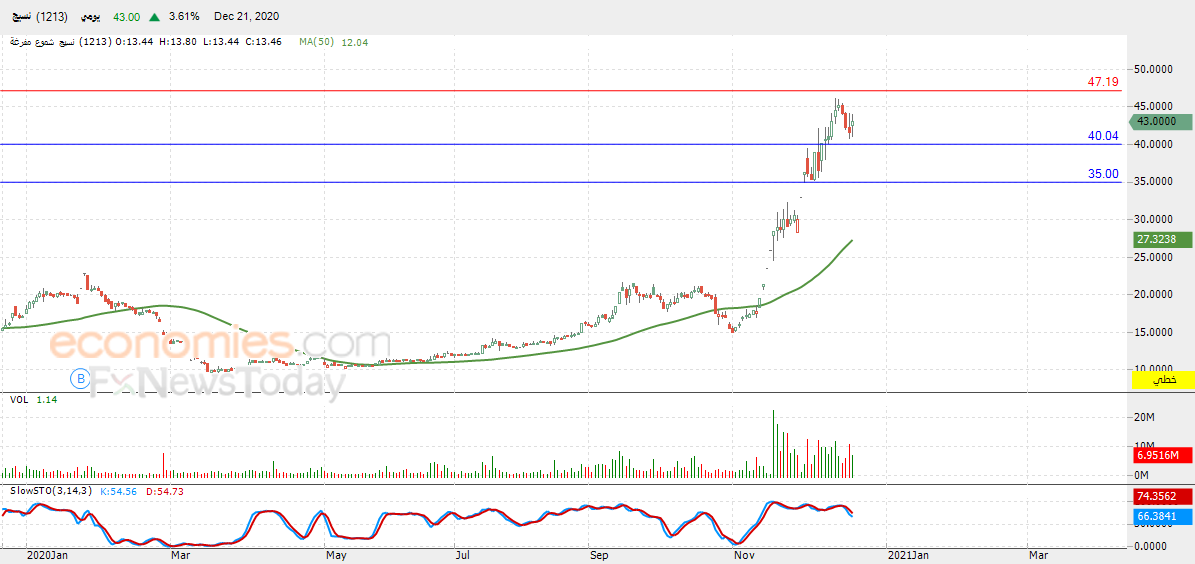Select the blue 35.00 support line label
The width and height of the screenshot is (1195, 564).
click(1103, 174)
